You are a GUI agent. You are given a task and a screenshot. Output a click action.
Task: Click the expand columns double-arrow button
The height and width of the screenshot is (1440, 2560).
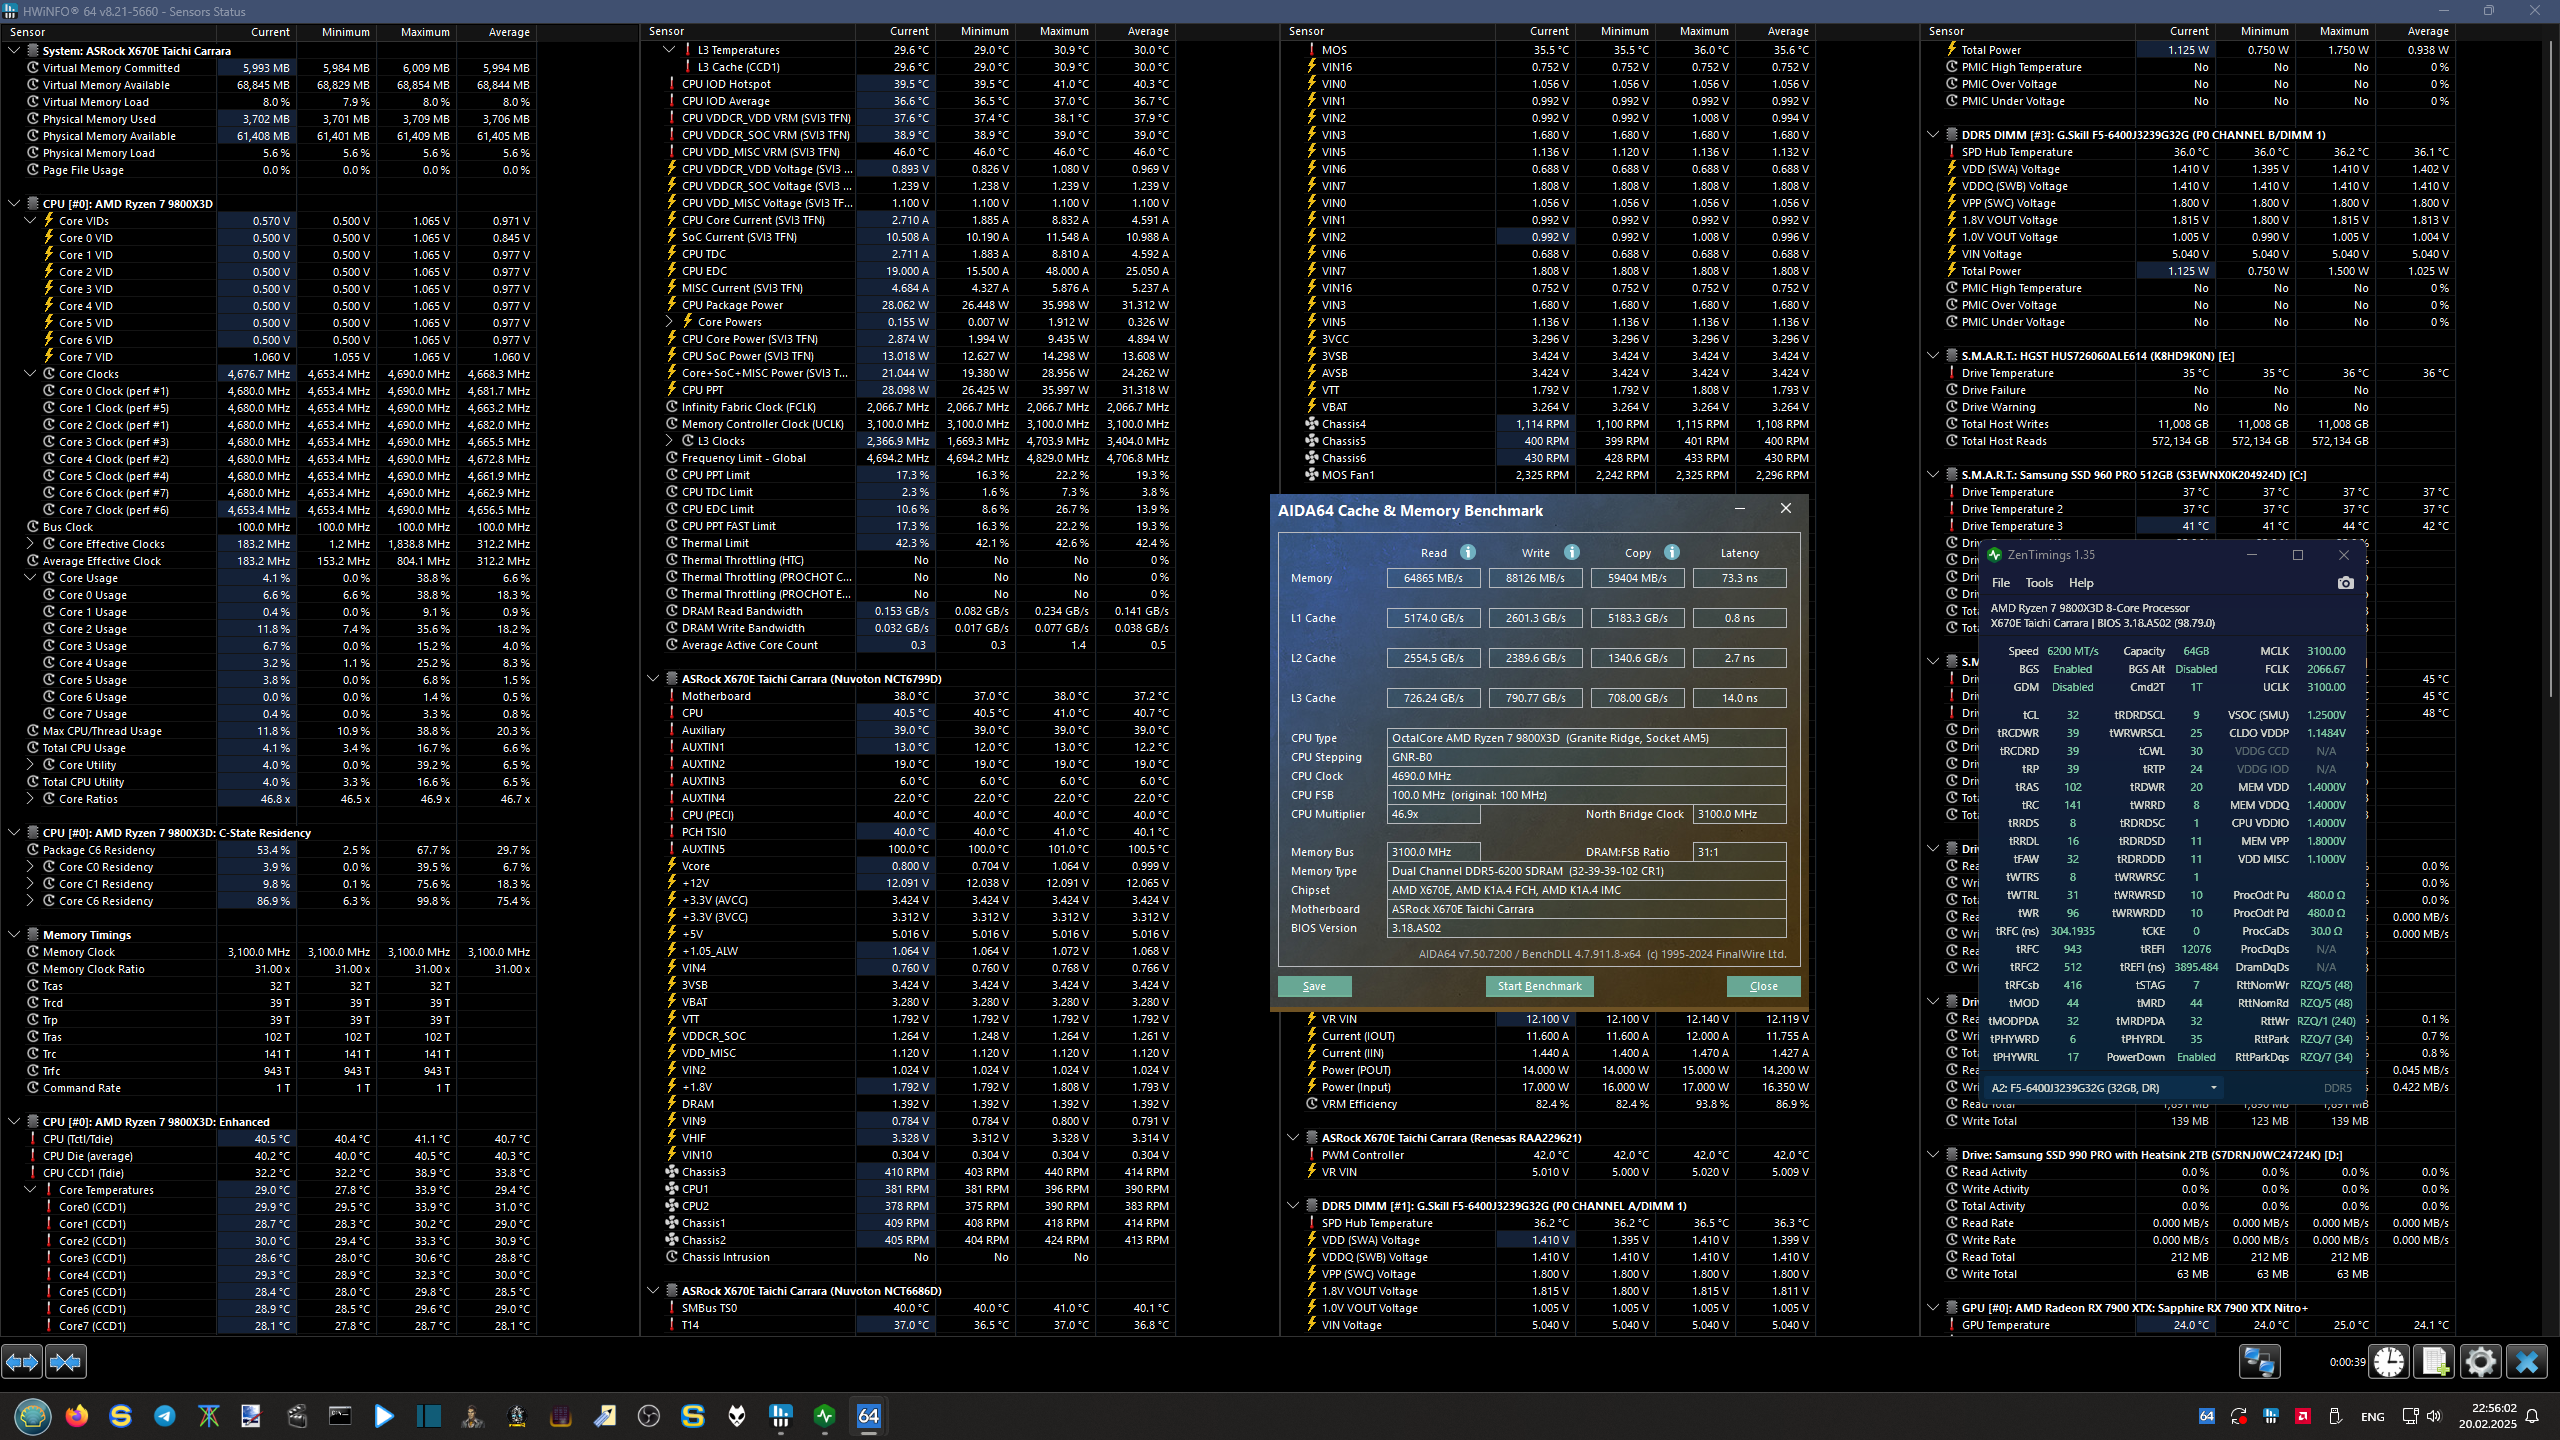(22, 1361)
